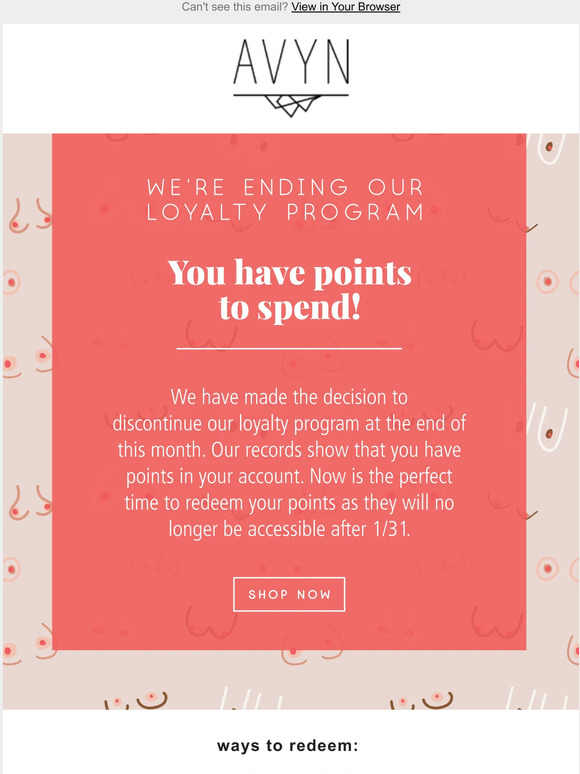This screenshot has height=774, width=580.
Task: Click the AVYN wordmark logo
Action: pos(291,62)
